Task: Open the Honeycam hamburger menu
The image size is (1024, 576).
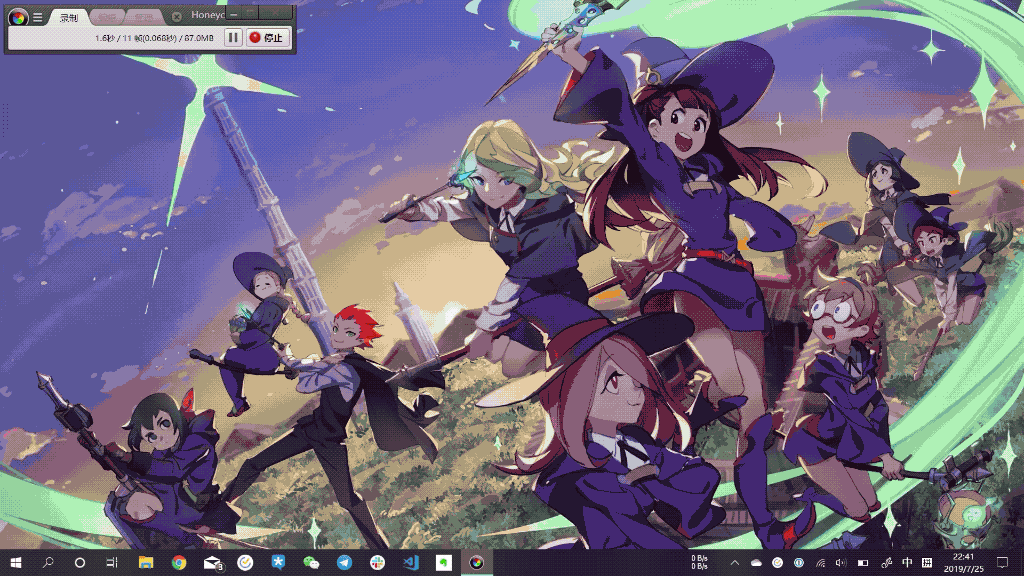Action: pos(38,18)
